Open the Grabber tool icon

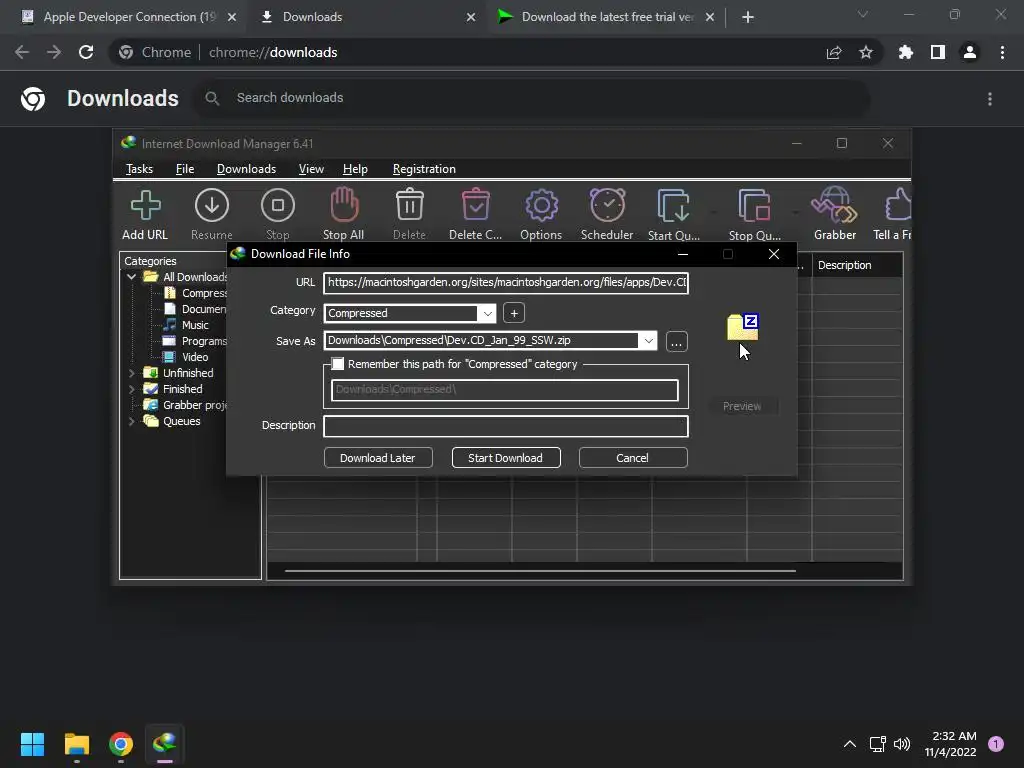coord(835,205)
